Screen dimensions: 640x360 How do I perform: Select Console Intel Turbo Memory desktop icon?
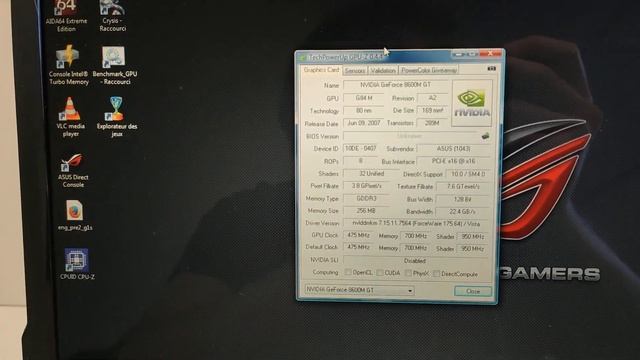pyautogui.click(x=68, y=65)
